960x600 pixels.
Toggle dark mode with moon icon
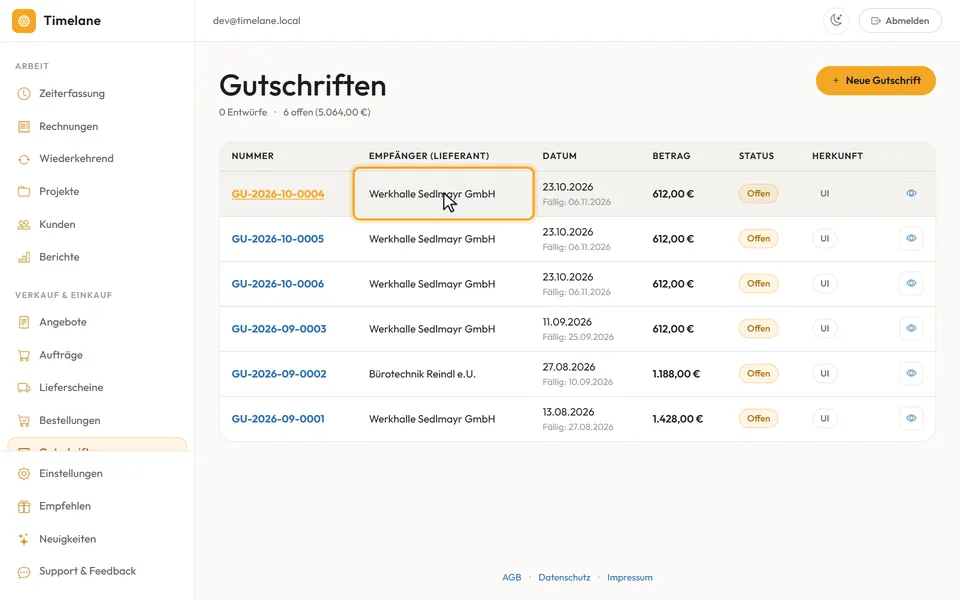click(836, 21)
